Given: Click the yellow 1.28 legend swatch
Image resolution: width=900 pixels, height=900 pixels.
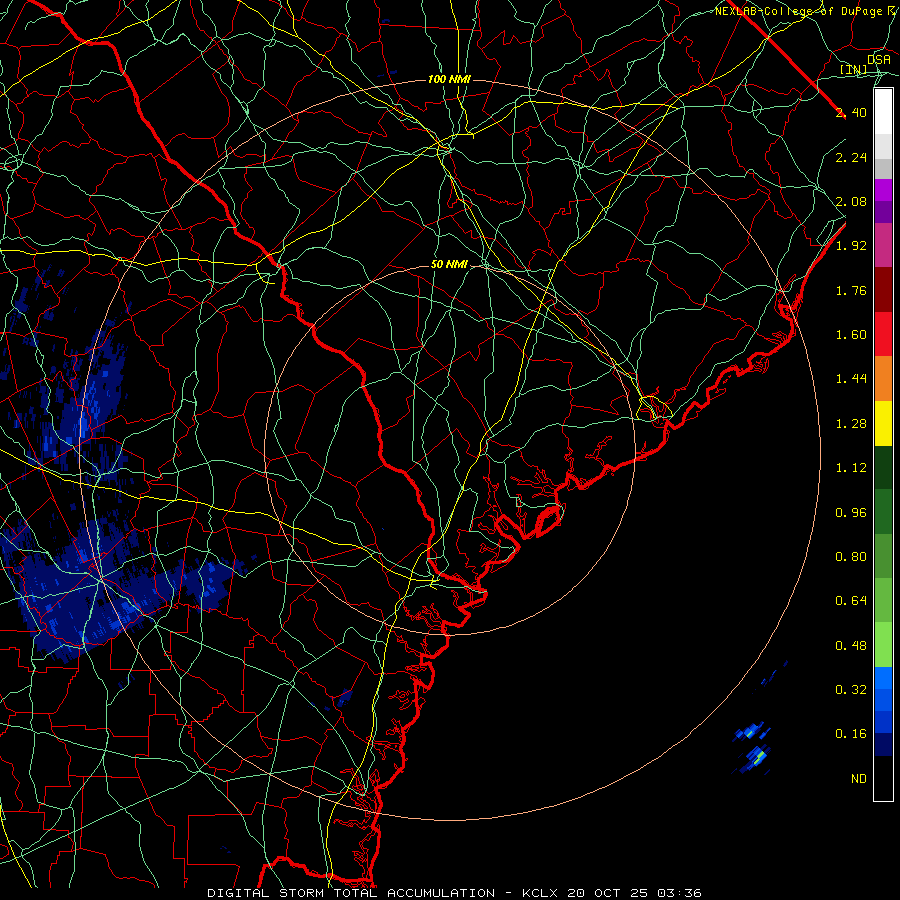Looking at the screenshot, I should coord(883,423).
